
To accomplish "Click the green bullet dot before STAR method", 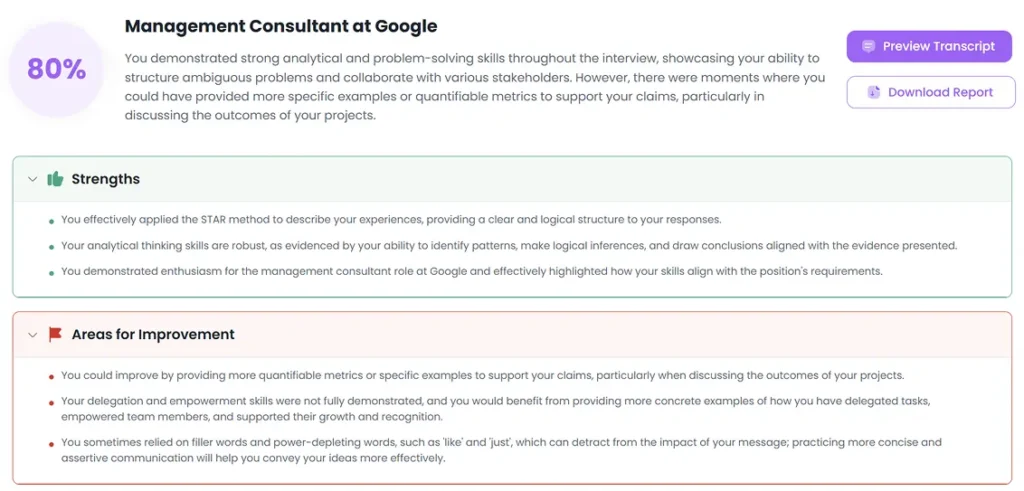I will click(52, 221).
